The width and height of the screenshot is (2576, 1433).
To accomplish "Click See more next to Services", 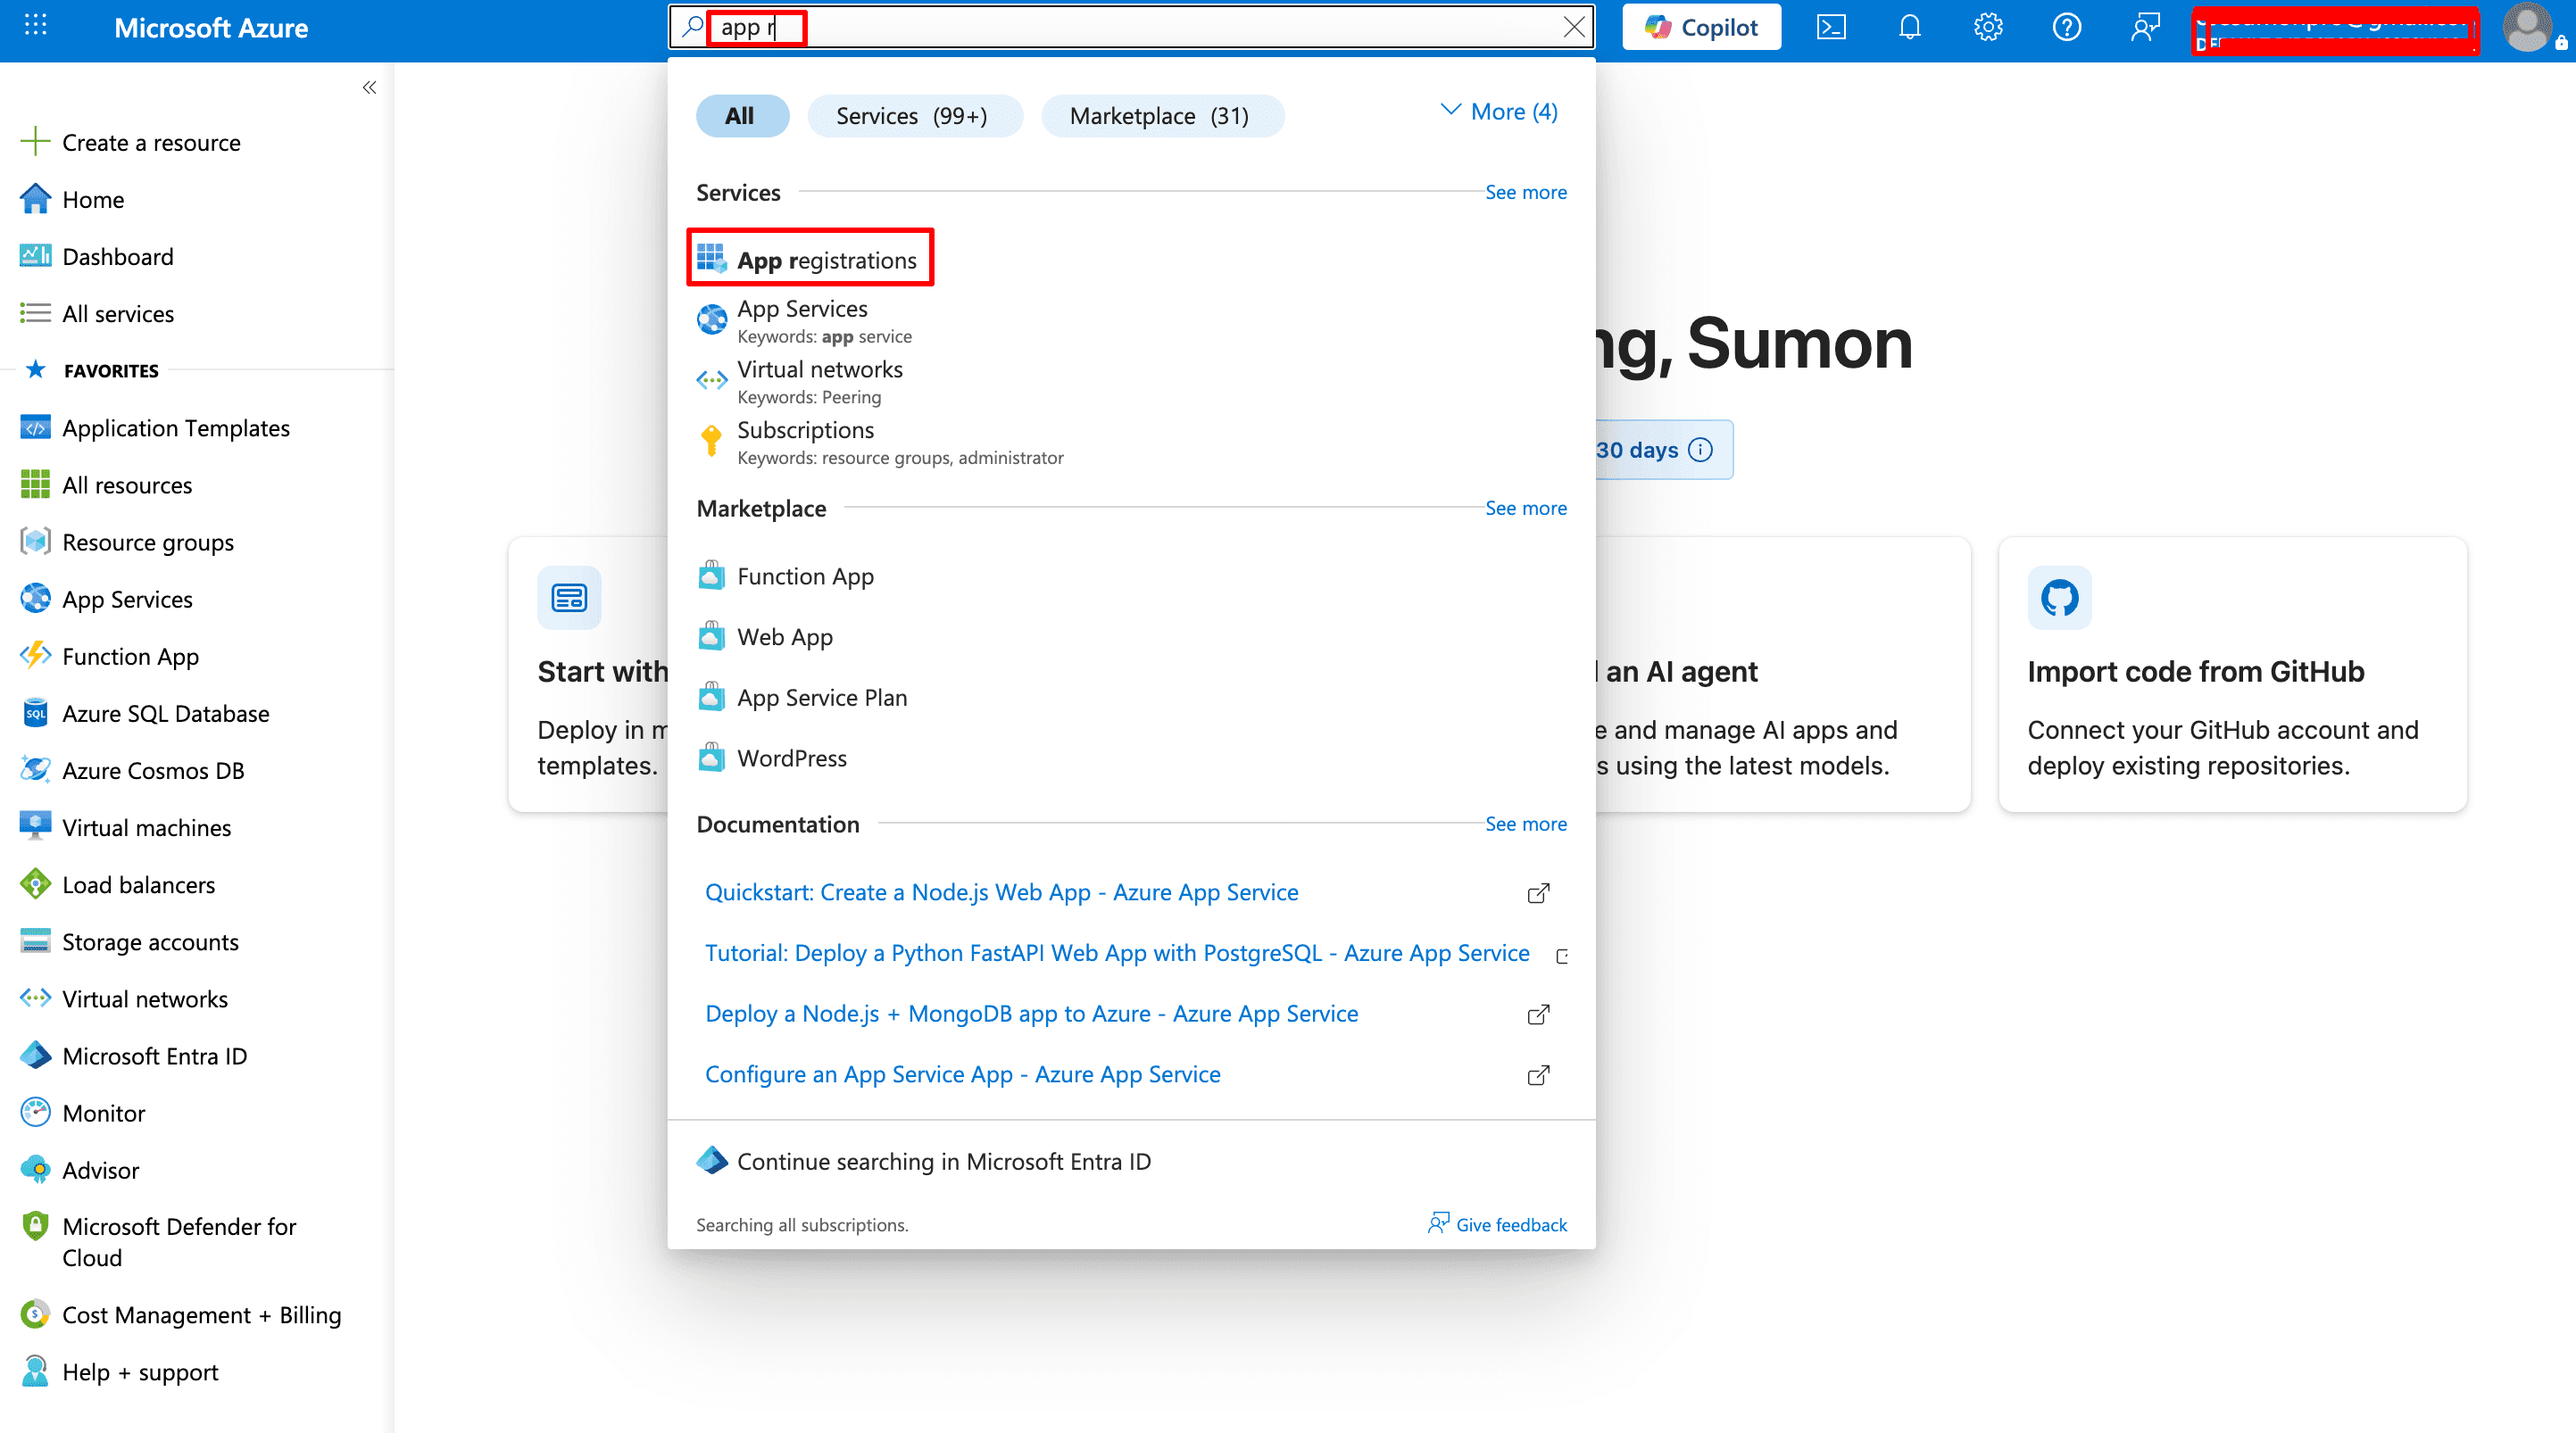I will click(1525, 191).
